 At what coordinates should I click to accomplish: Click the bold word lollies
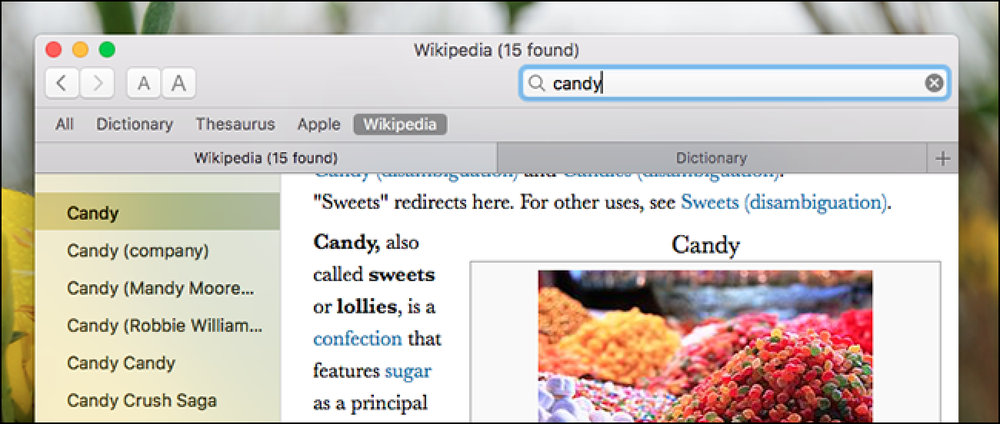366,307
